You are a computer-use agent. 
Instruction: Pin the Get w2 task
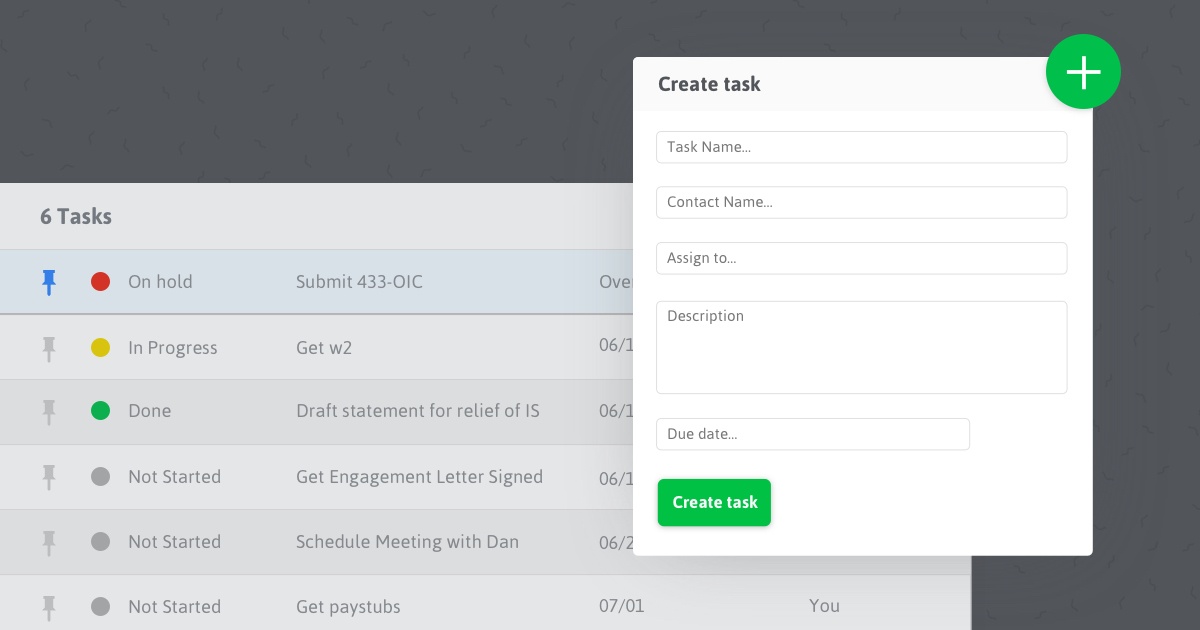tap(48, 348)
